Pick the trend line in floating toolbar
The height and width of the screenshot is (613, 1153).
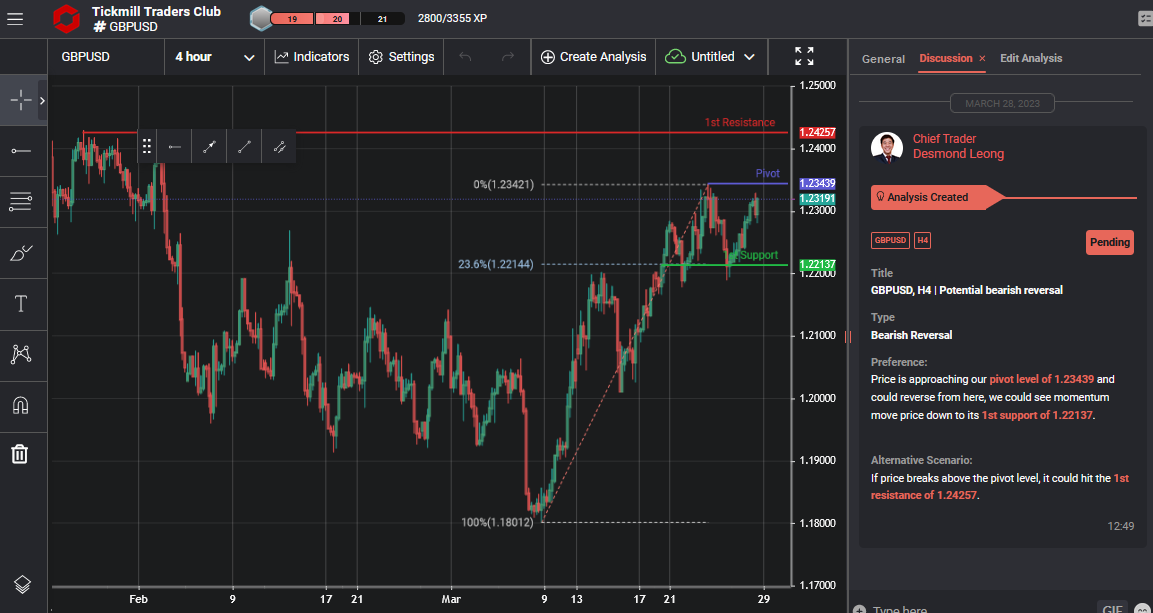(244, 146)
